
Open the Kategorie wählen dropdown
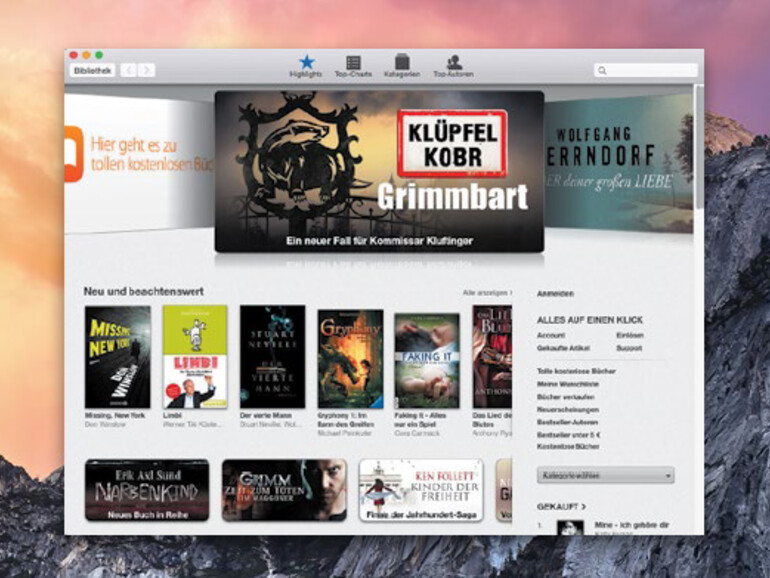(605, 475)
